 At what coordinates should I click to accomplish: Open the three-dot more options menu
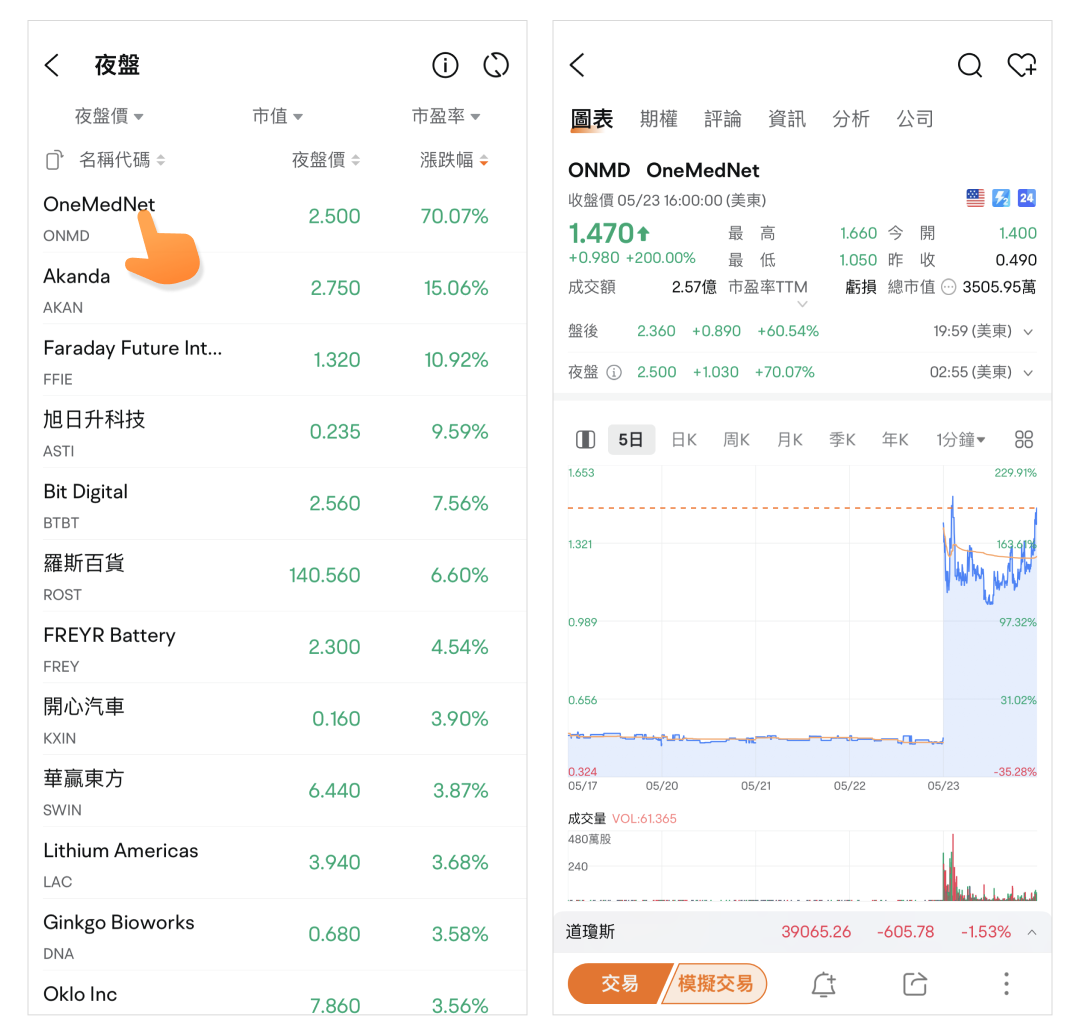coord(1006,984)
